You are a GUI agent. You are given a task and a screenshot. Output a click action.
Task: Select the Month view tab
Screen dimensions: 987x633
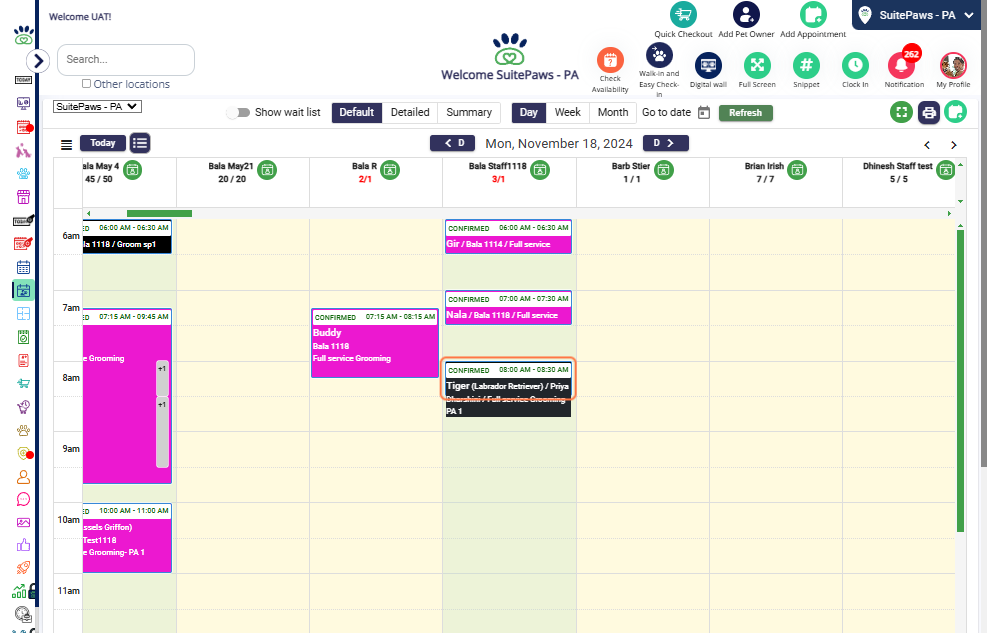point(613,113)
